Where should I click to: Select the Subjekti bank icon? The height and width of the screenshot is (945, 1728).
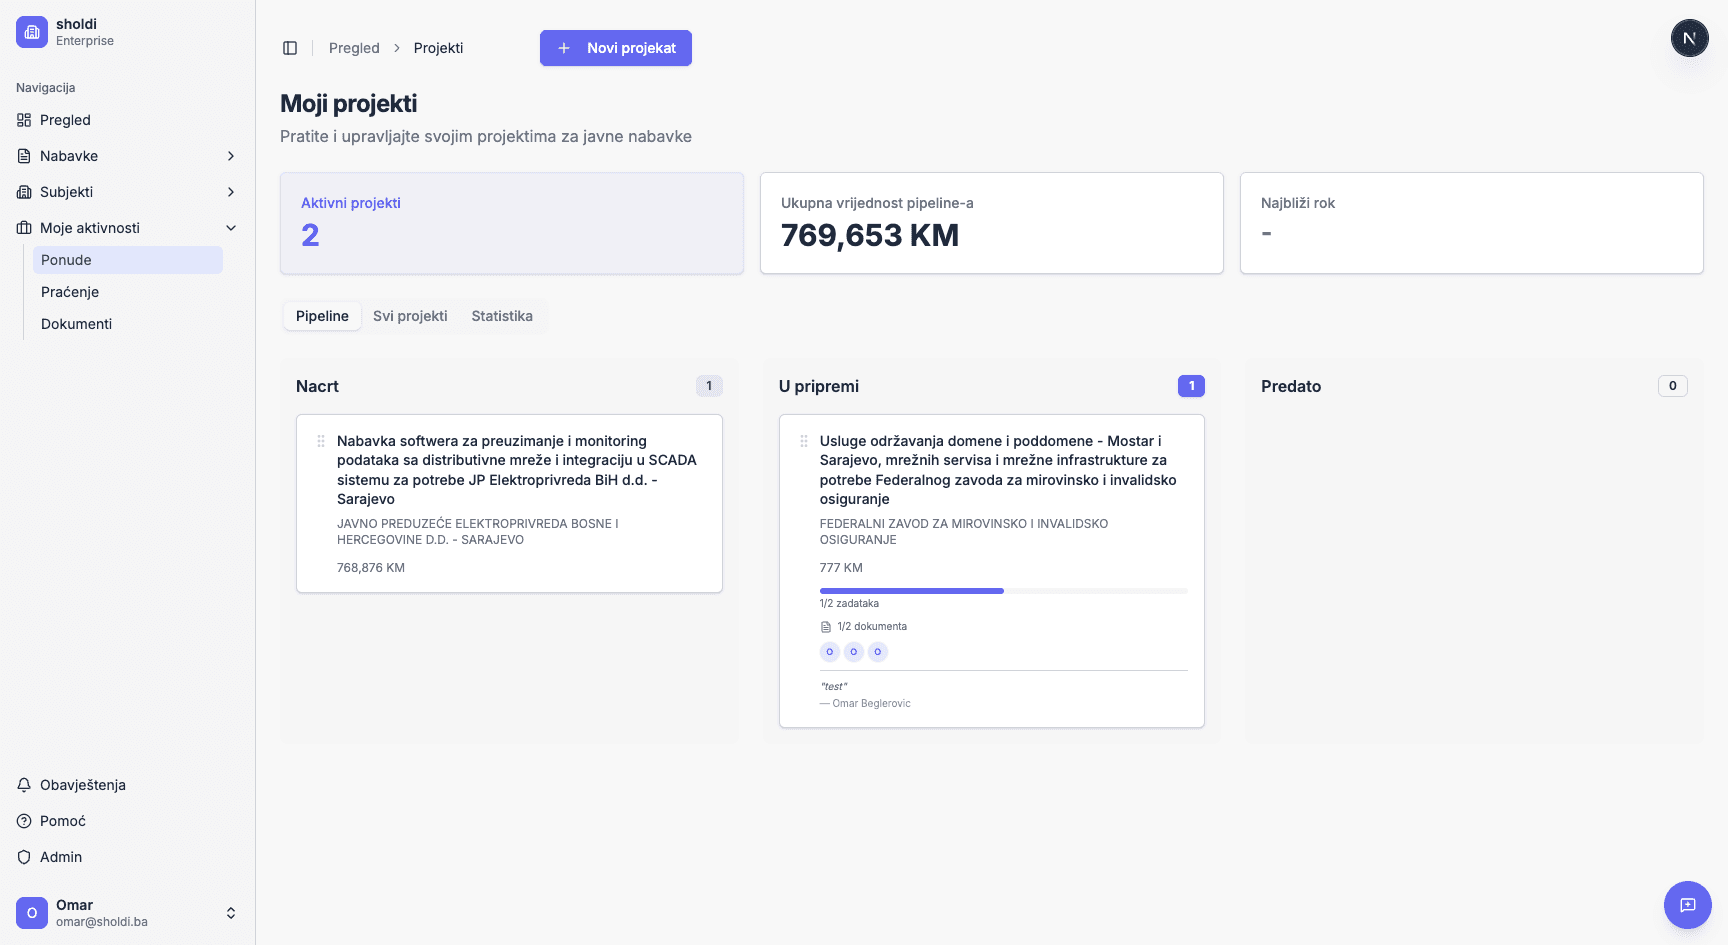tap(22, 191)
